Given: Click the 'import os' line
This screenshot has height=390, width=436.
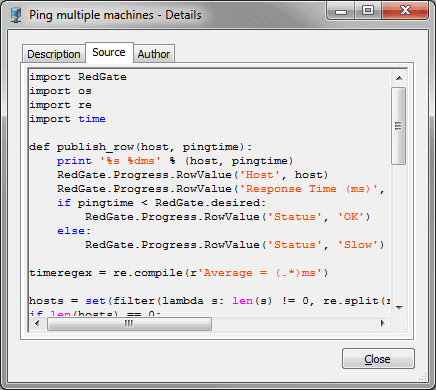Looking at the screenshot, I should coord(60,91).
